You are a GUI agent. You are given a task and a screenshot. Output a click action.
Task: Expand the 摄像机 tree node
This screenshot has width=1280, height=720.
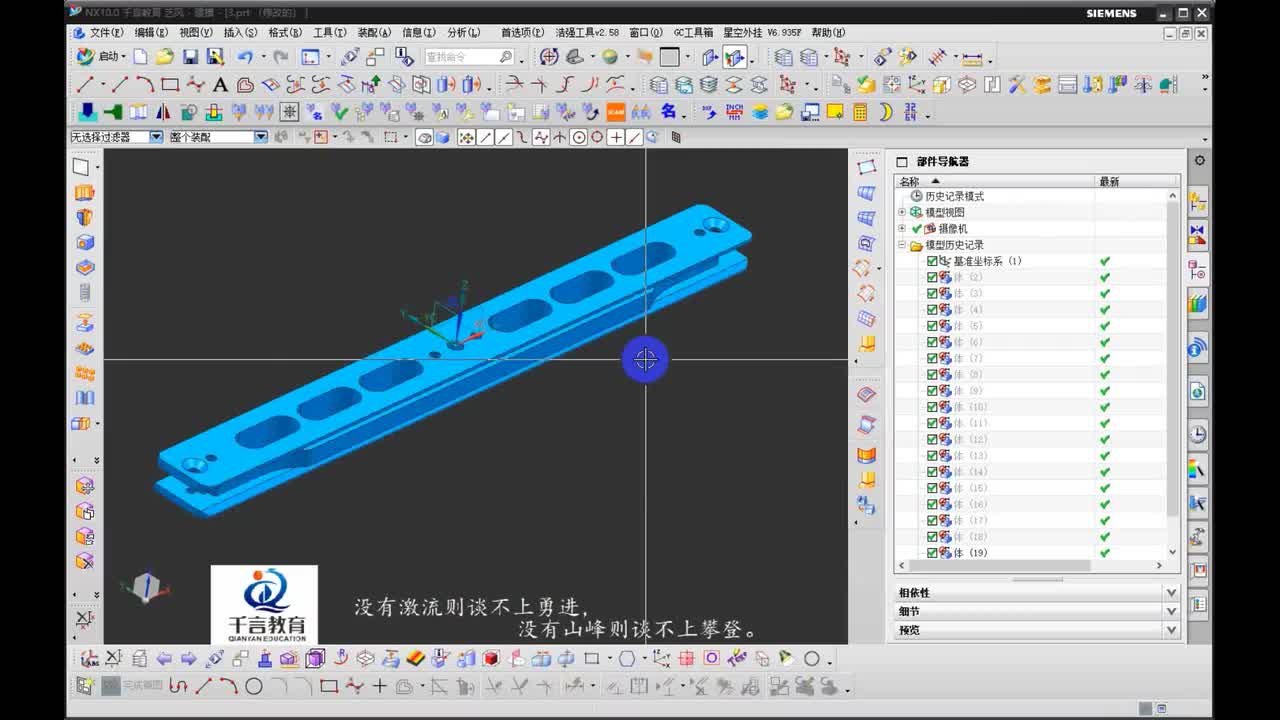point(902,228)
